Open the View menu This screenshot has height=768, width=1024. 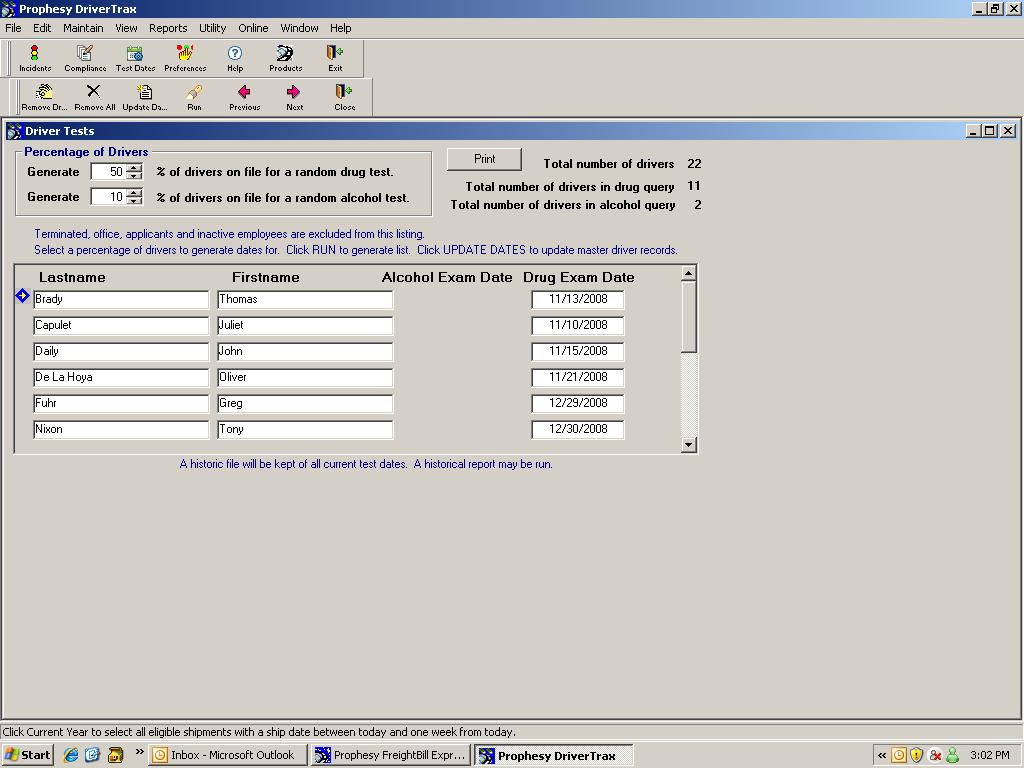point(126,28)
